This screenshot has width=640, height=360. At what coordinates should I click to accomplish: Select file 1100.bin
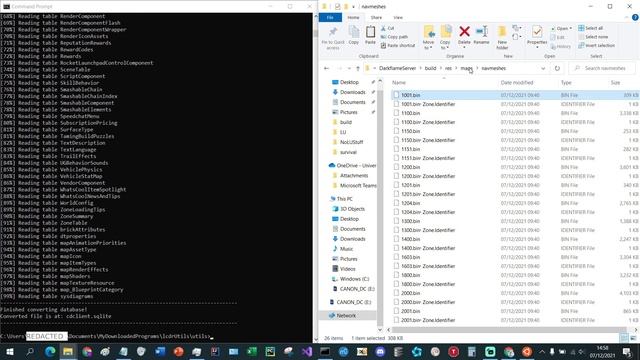[410, 113]
